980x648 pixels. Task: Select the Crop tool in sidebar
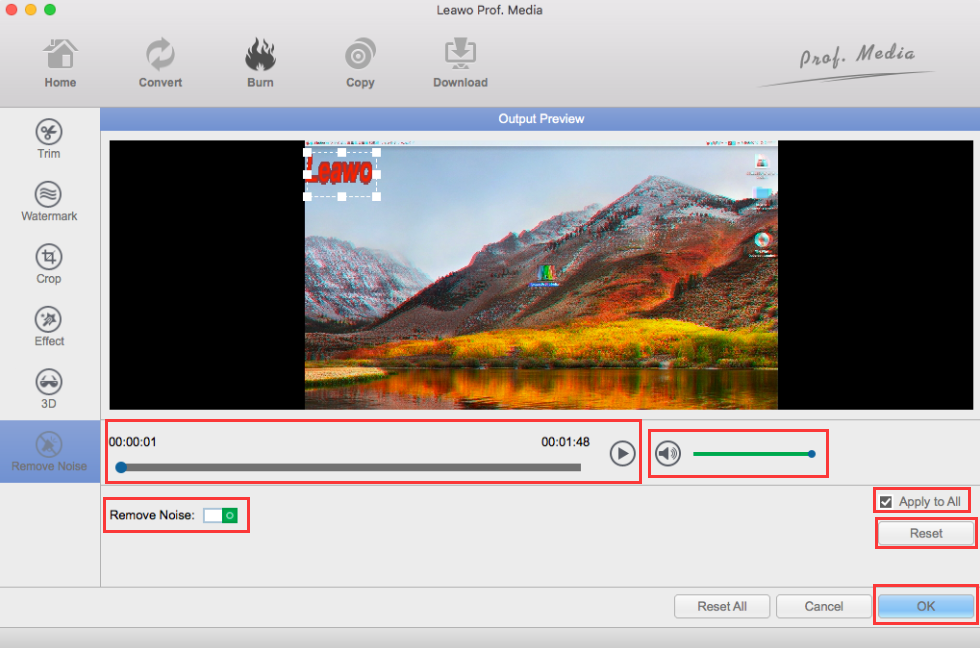coord(49,264)
